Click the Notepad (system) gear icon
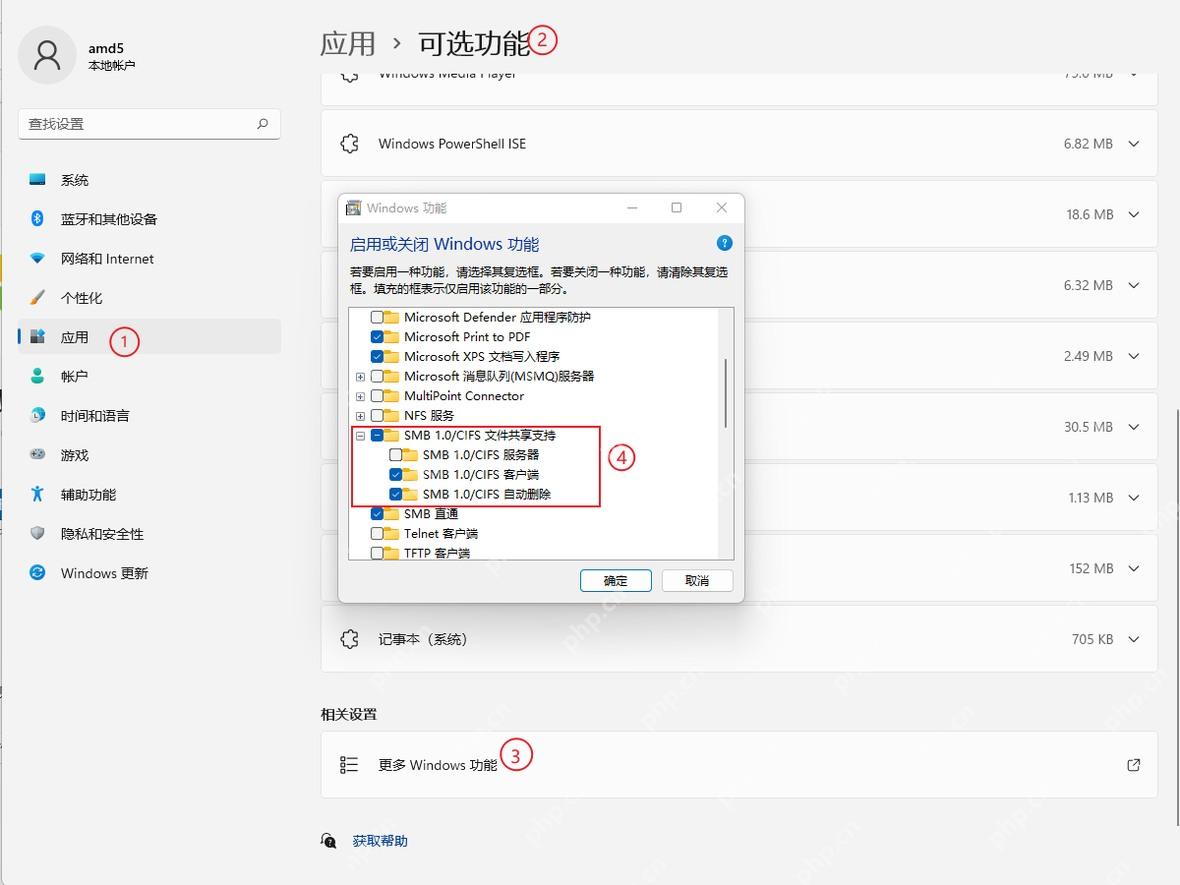1180x885 pixels. 349,639
